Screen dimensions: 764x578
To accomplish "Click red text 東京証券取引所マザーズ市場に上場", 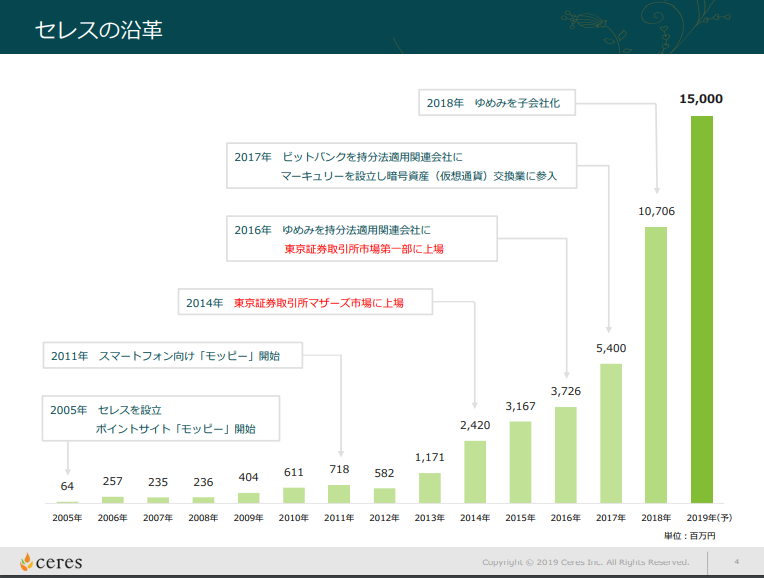I will click(319, 303).
